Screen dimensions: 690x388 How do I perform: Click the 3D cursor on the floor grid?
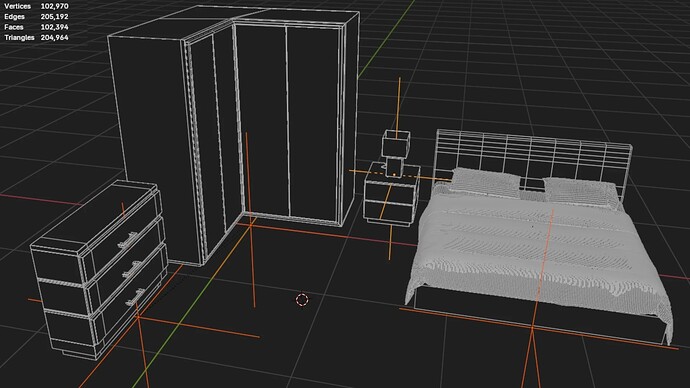302,300
